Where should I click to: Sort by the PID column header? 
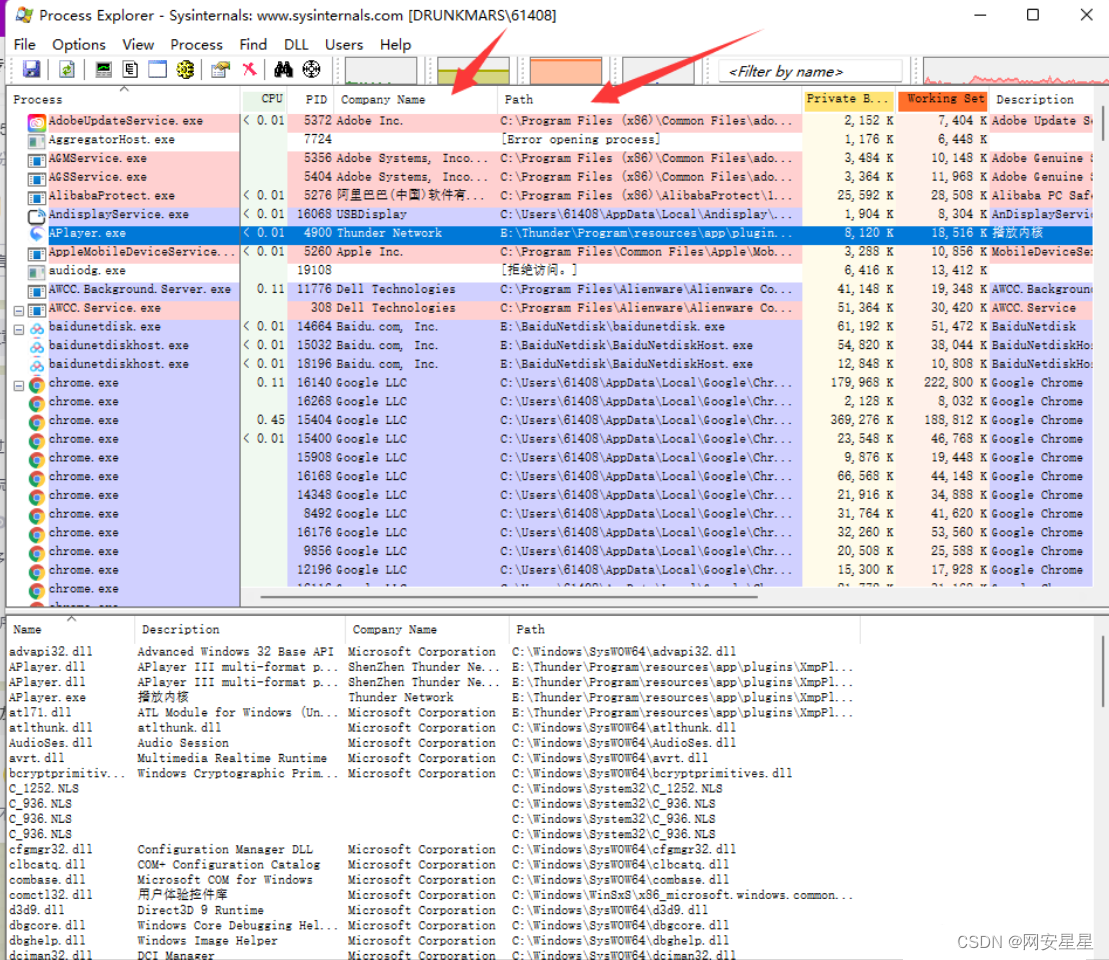coord(310,100)
